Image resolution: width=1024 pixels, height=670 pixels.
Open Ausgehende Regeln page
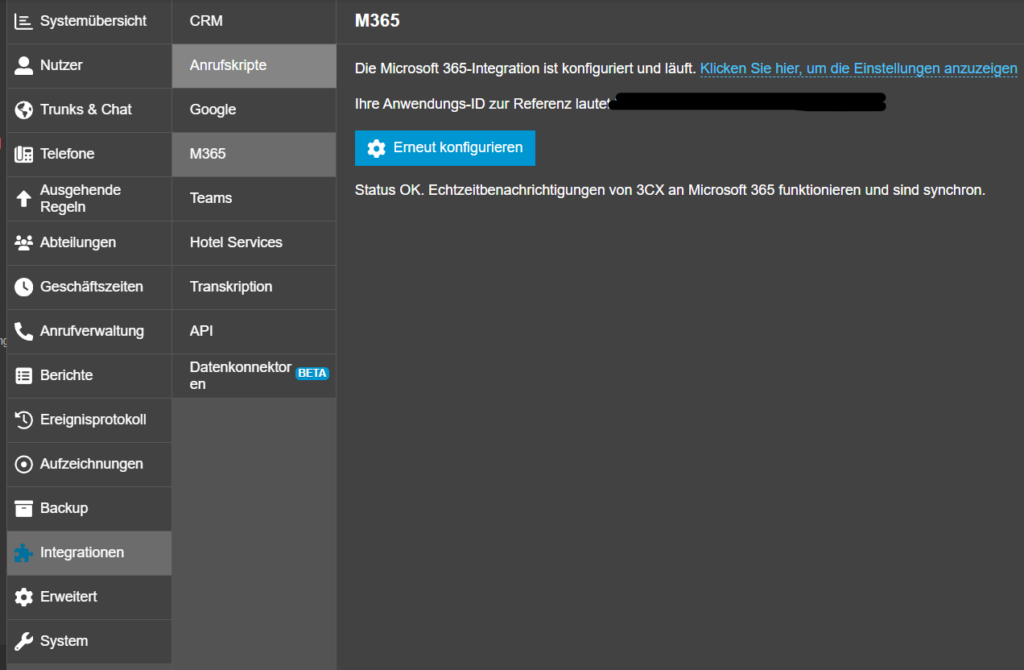click(89, 199)
